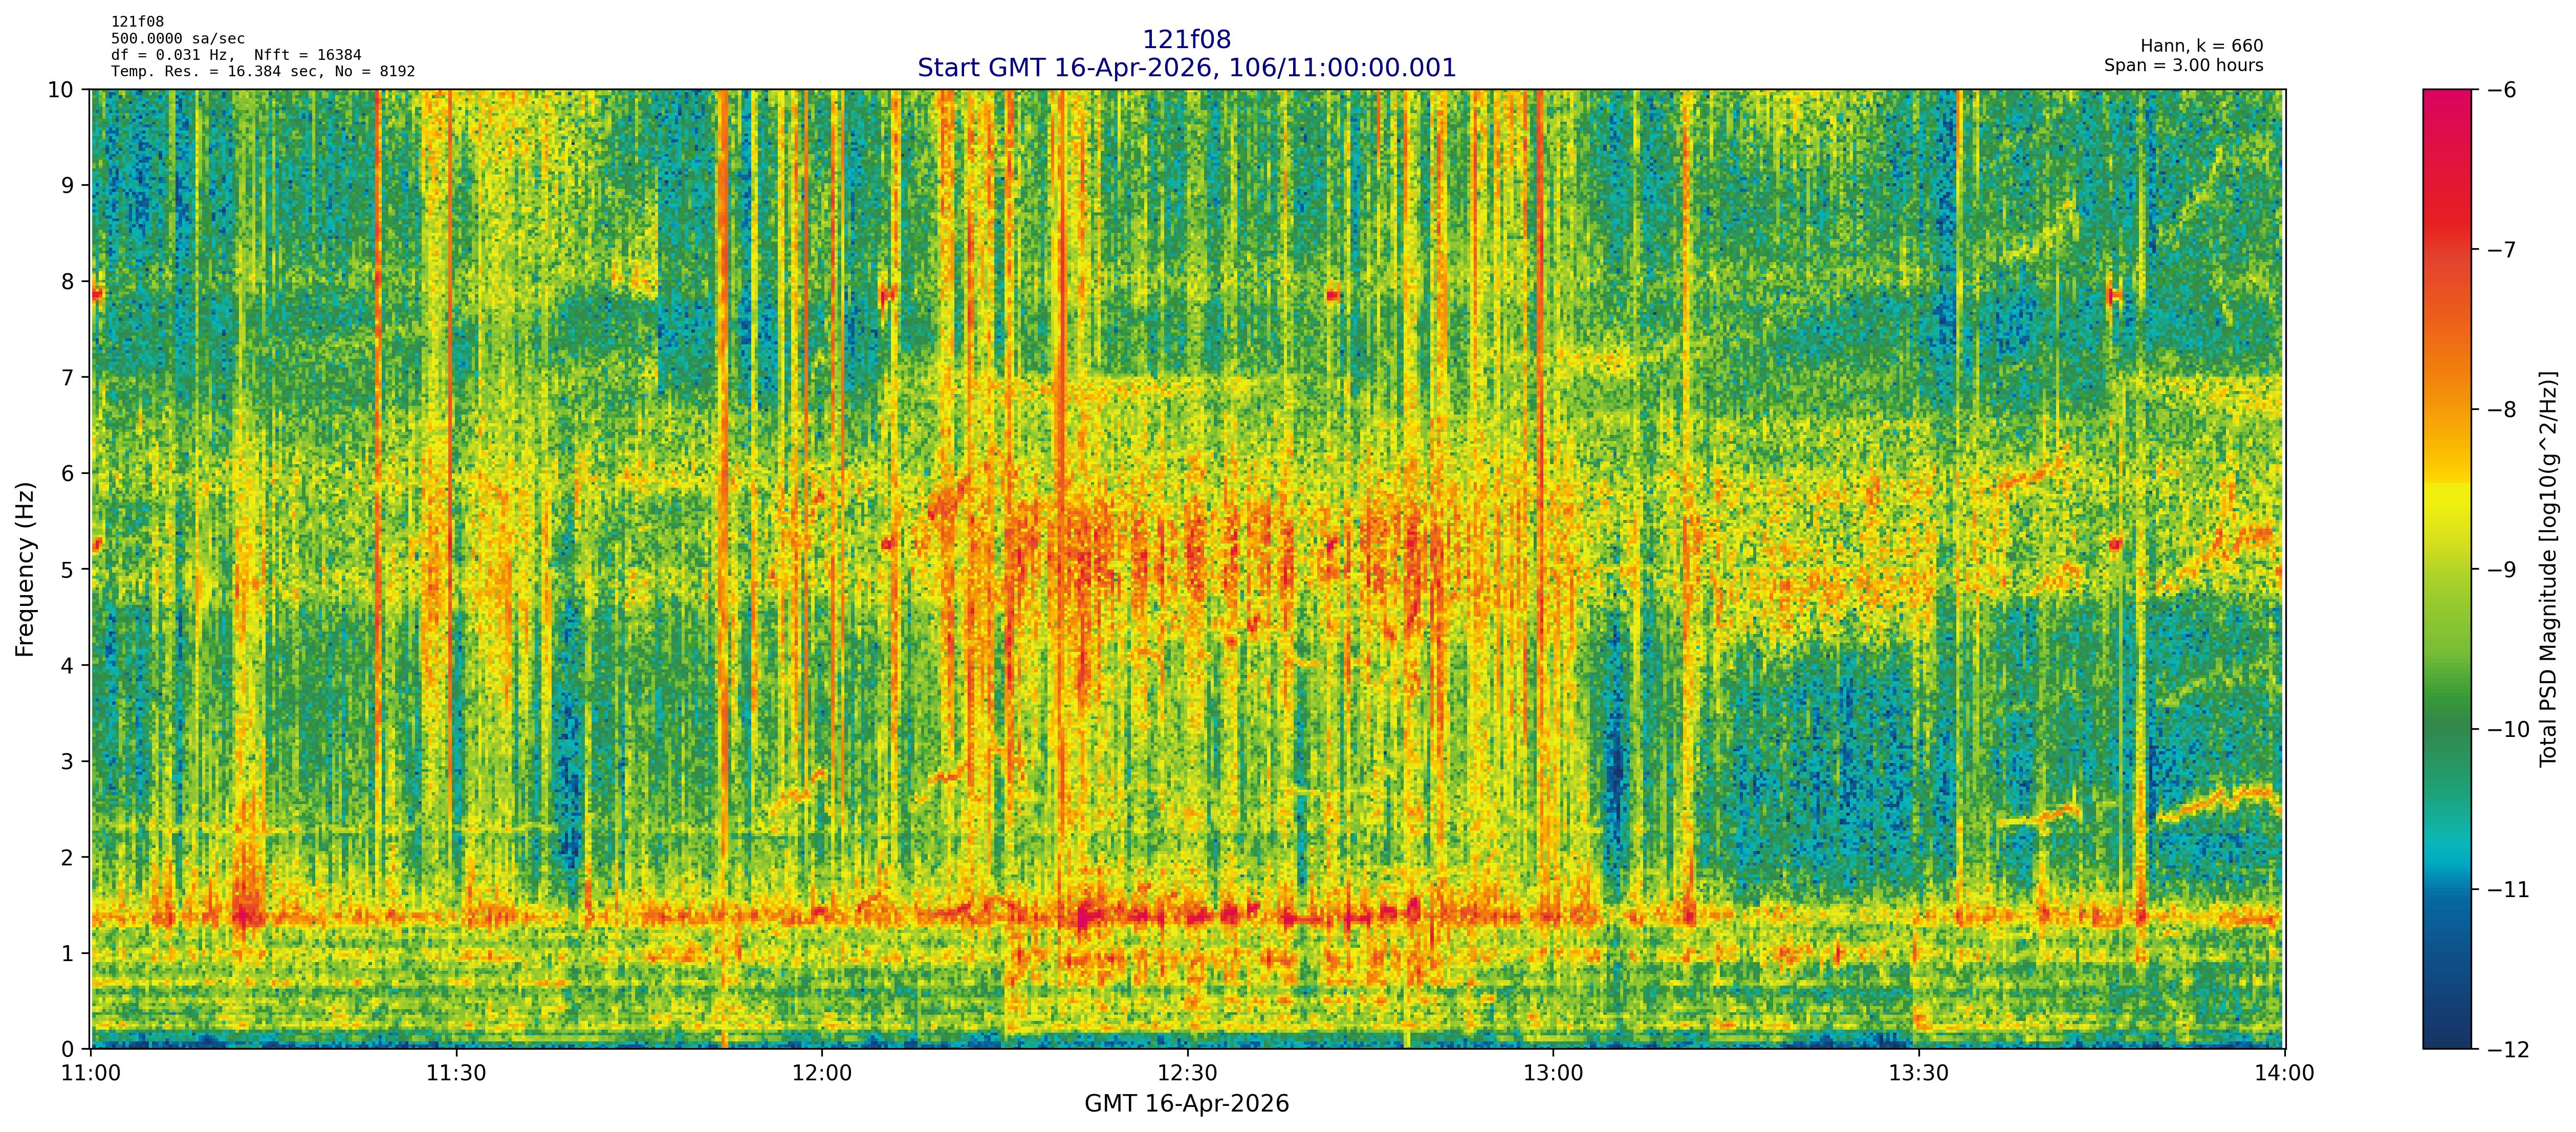
Task: Click the 13:00 time axis tick label
Action: [x=1552, y=1074]
